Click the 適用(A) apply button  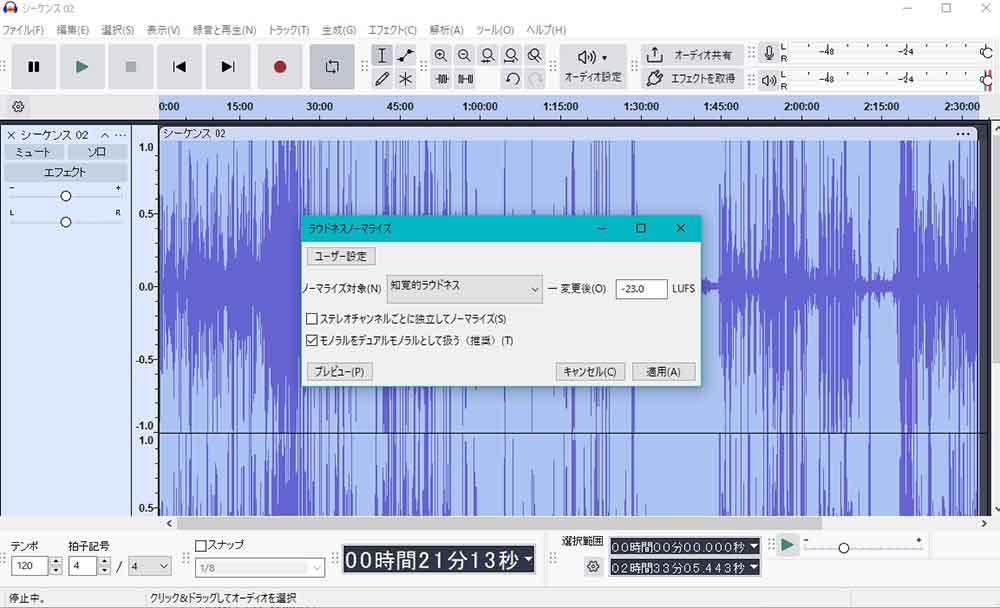(x=663, y=372)
